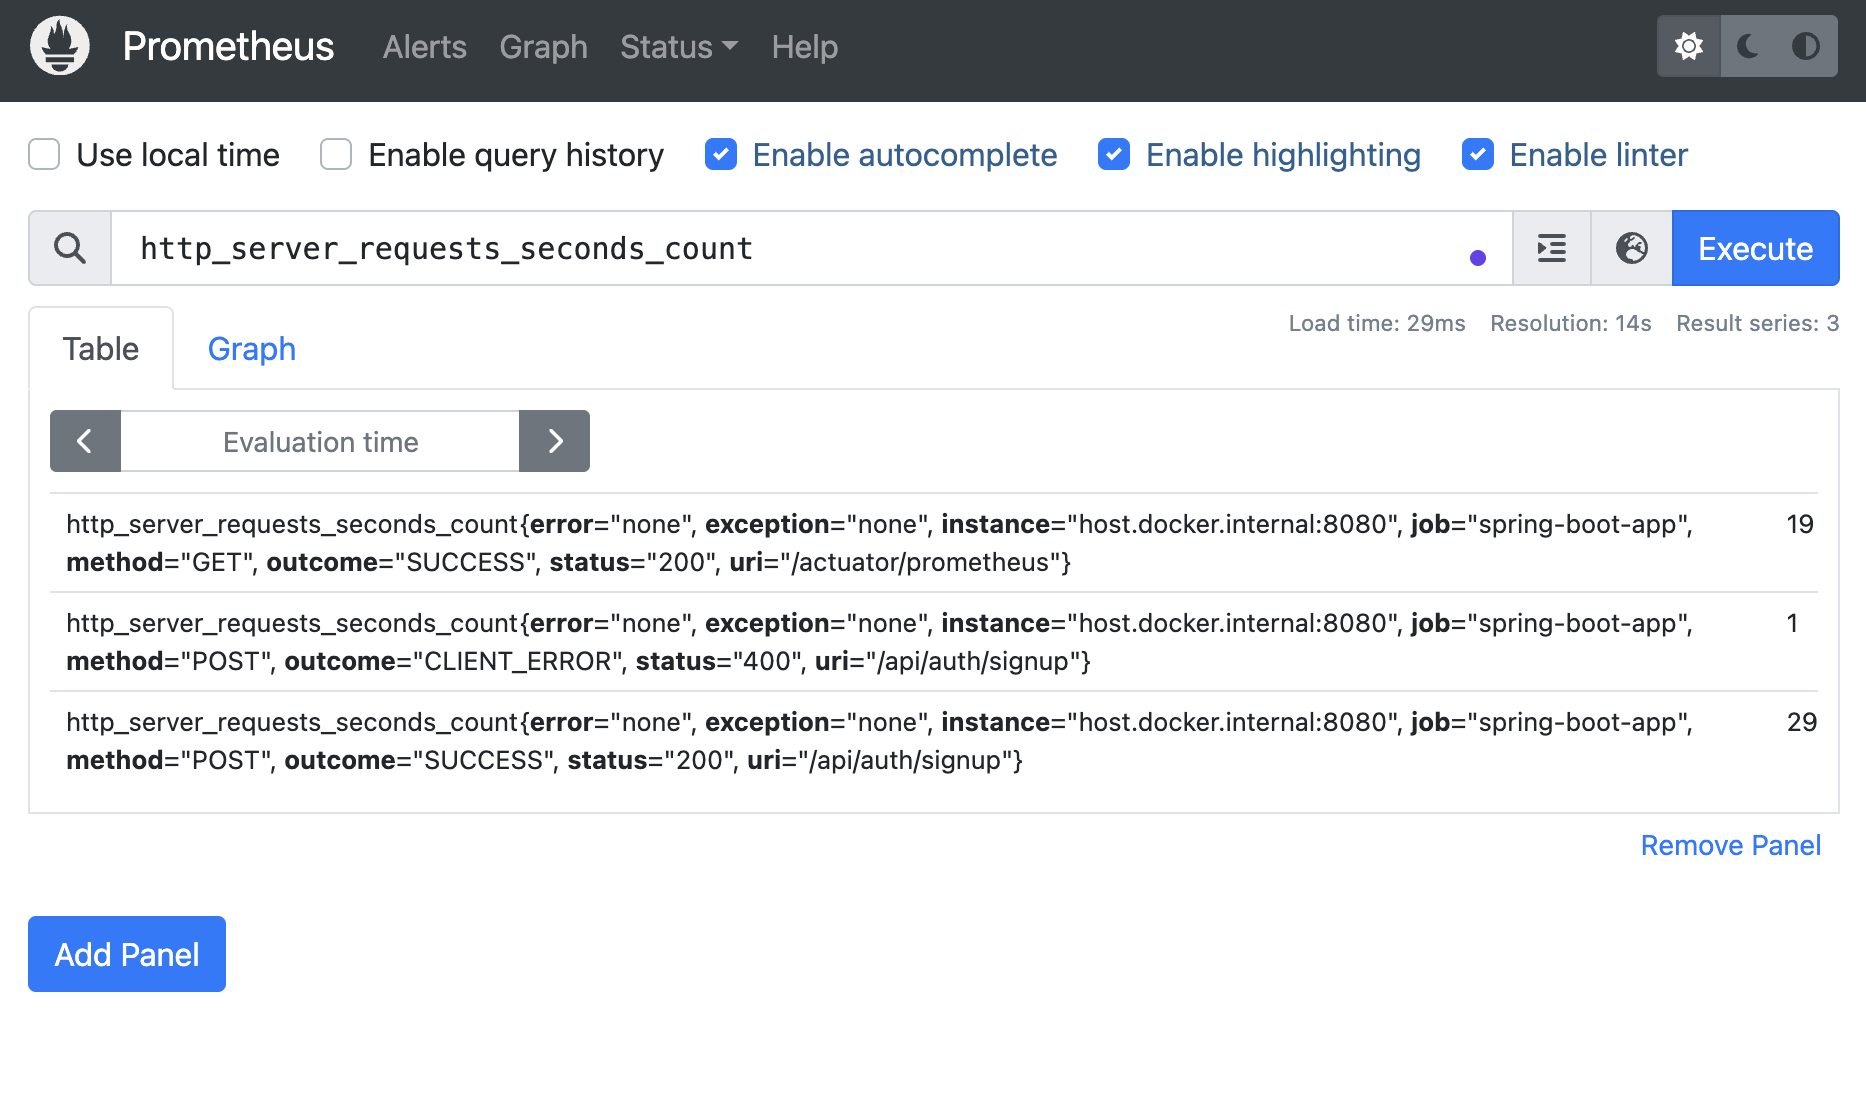
Task: Add a new query panel
Action: click(127, 954)
